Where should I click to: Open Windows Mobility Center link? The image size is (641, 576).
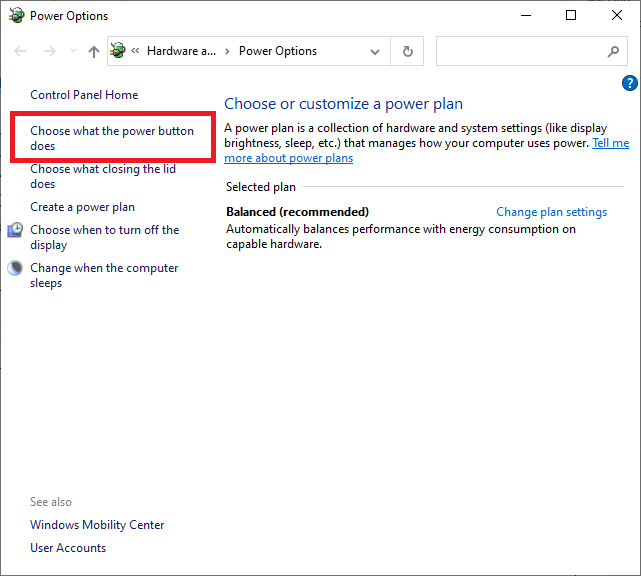coord(97,525)
